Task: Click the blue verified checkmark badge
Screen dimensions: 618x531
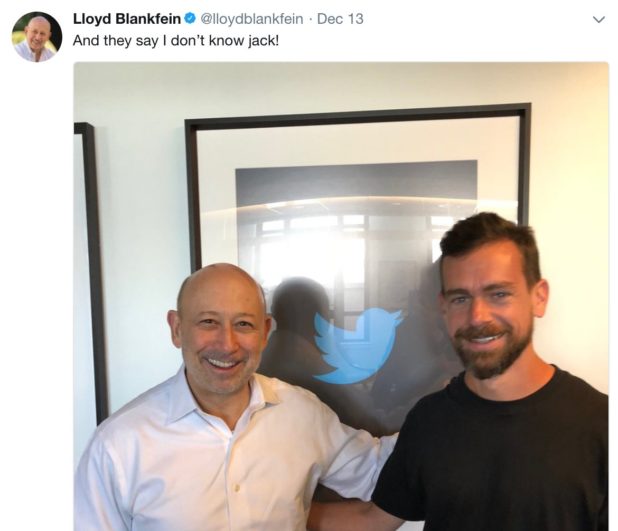Action: click(190, 19)
